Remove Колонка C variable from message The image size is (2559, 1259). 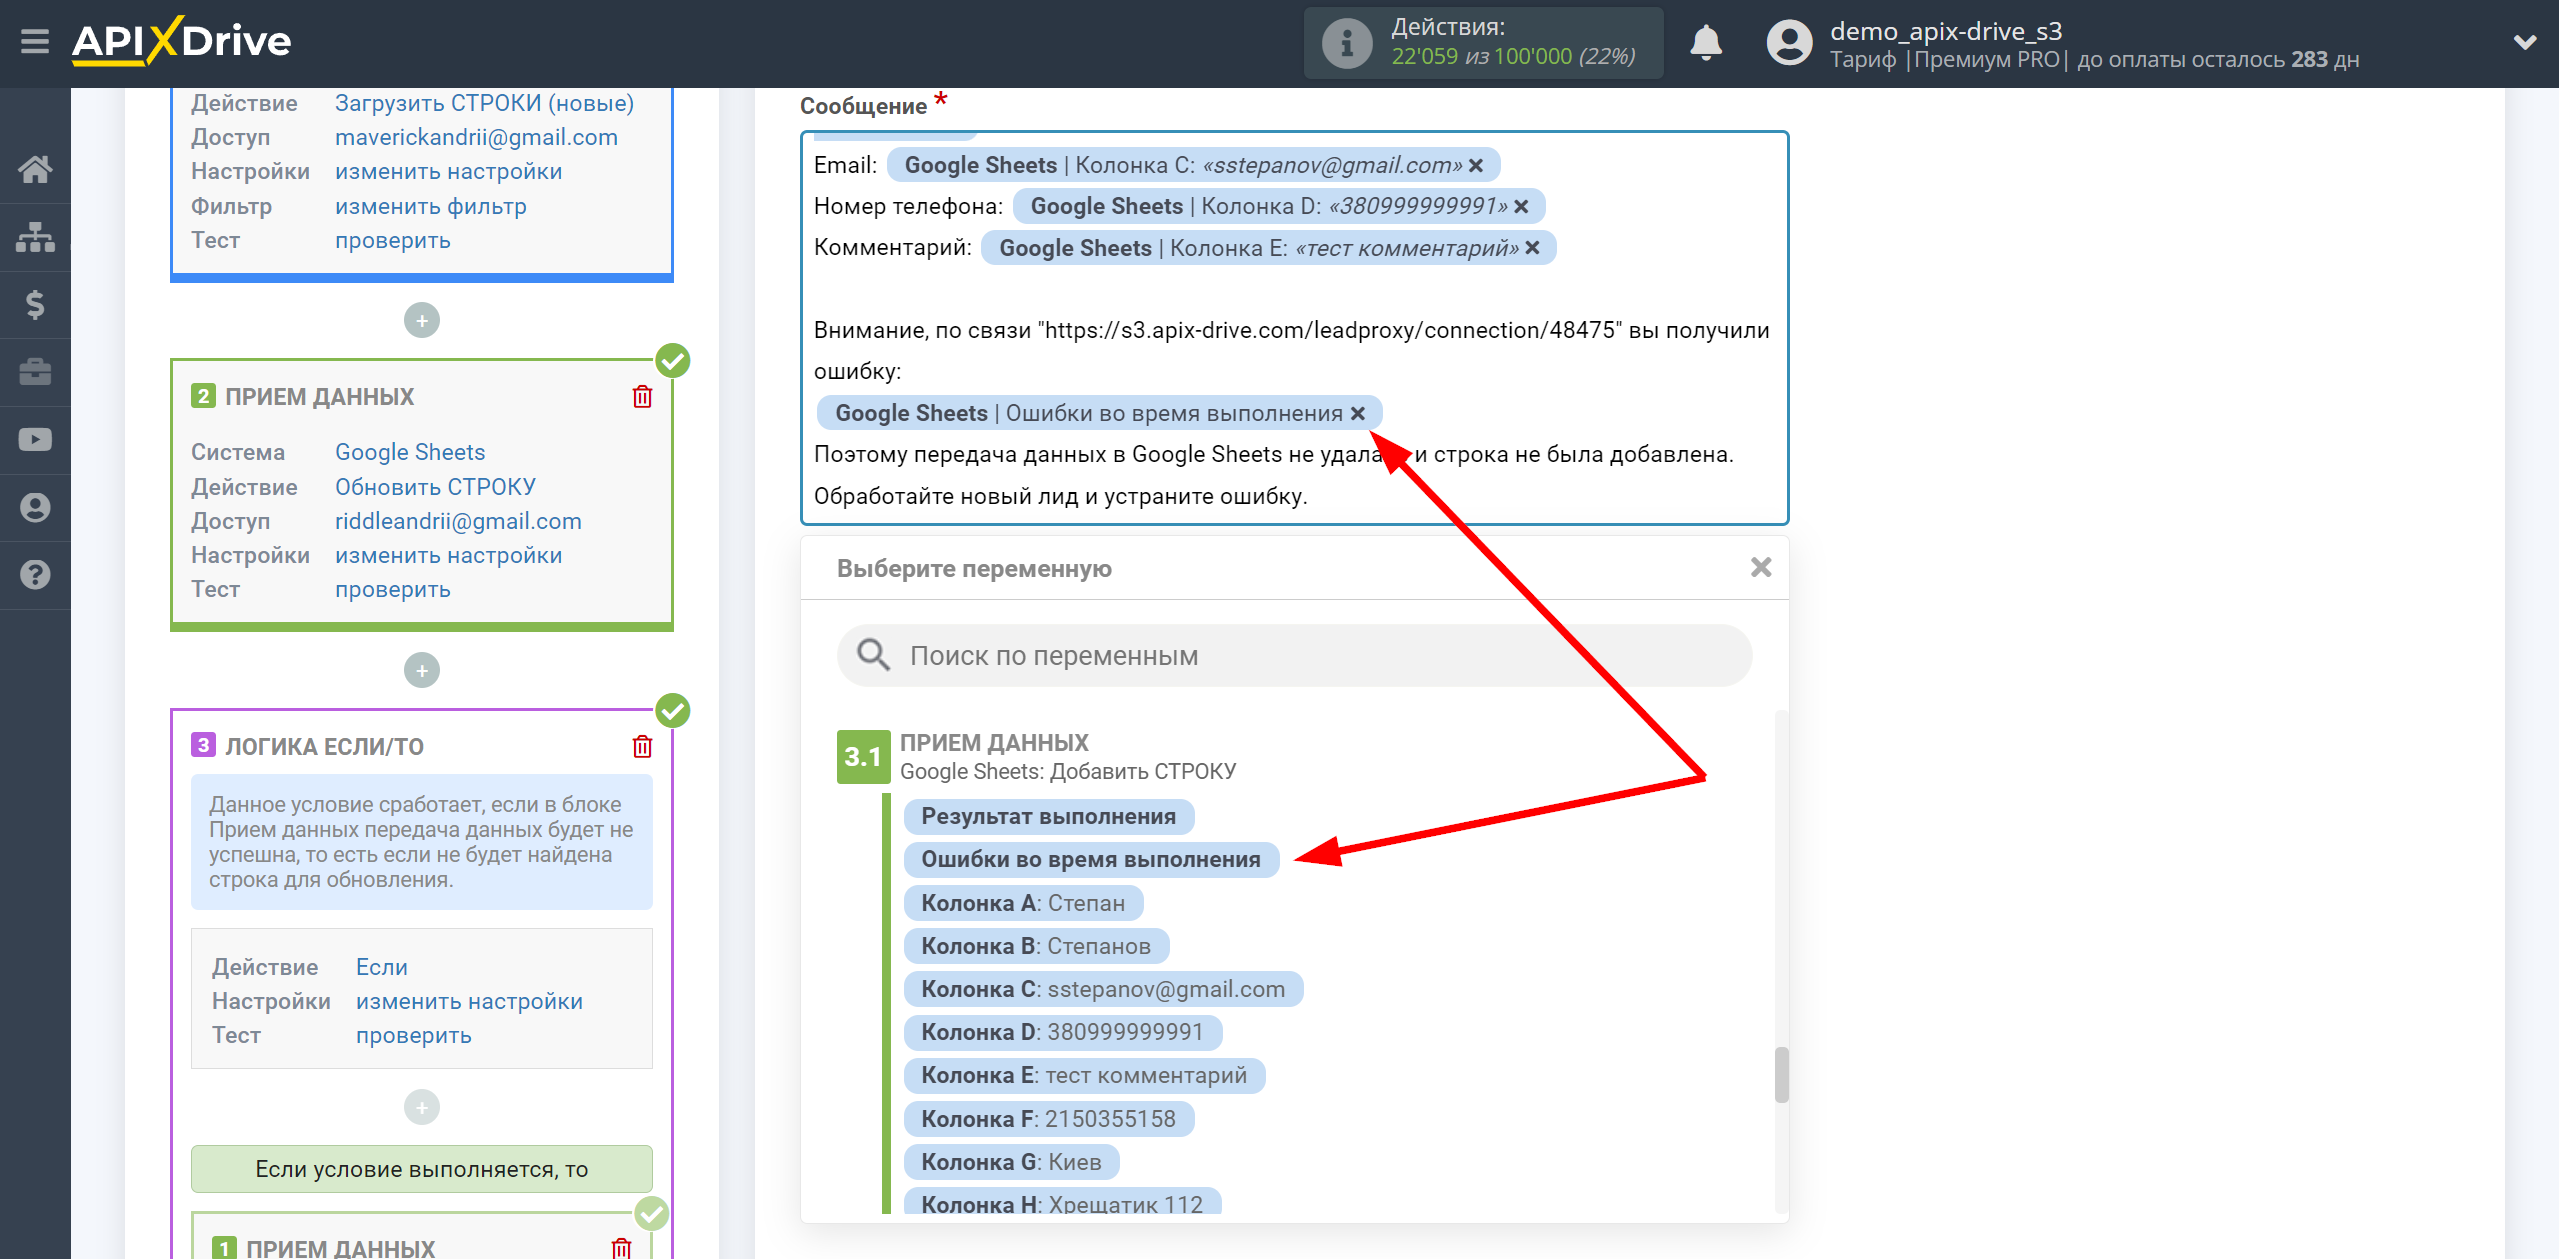point(1476,165)
